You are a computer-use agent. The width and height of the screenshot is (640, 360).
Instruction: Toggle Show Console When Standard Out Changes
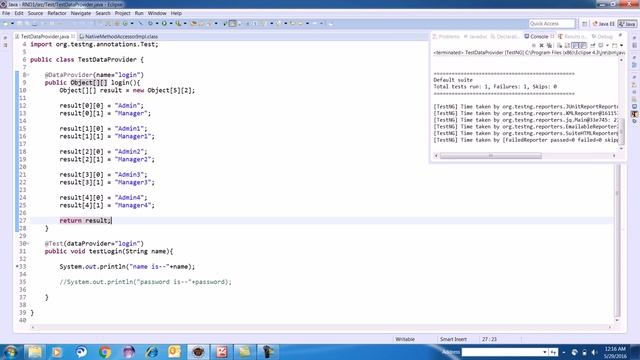tap(575, 46)
